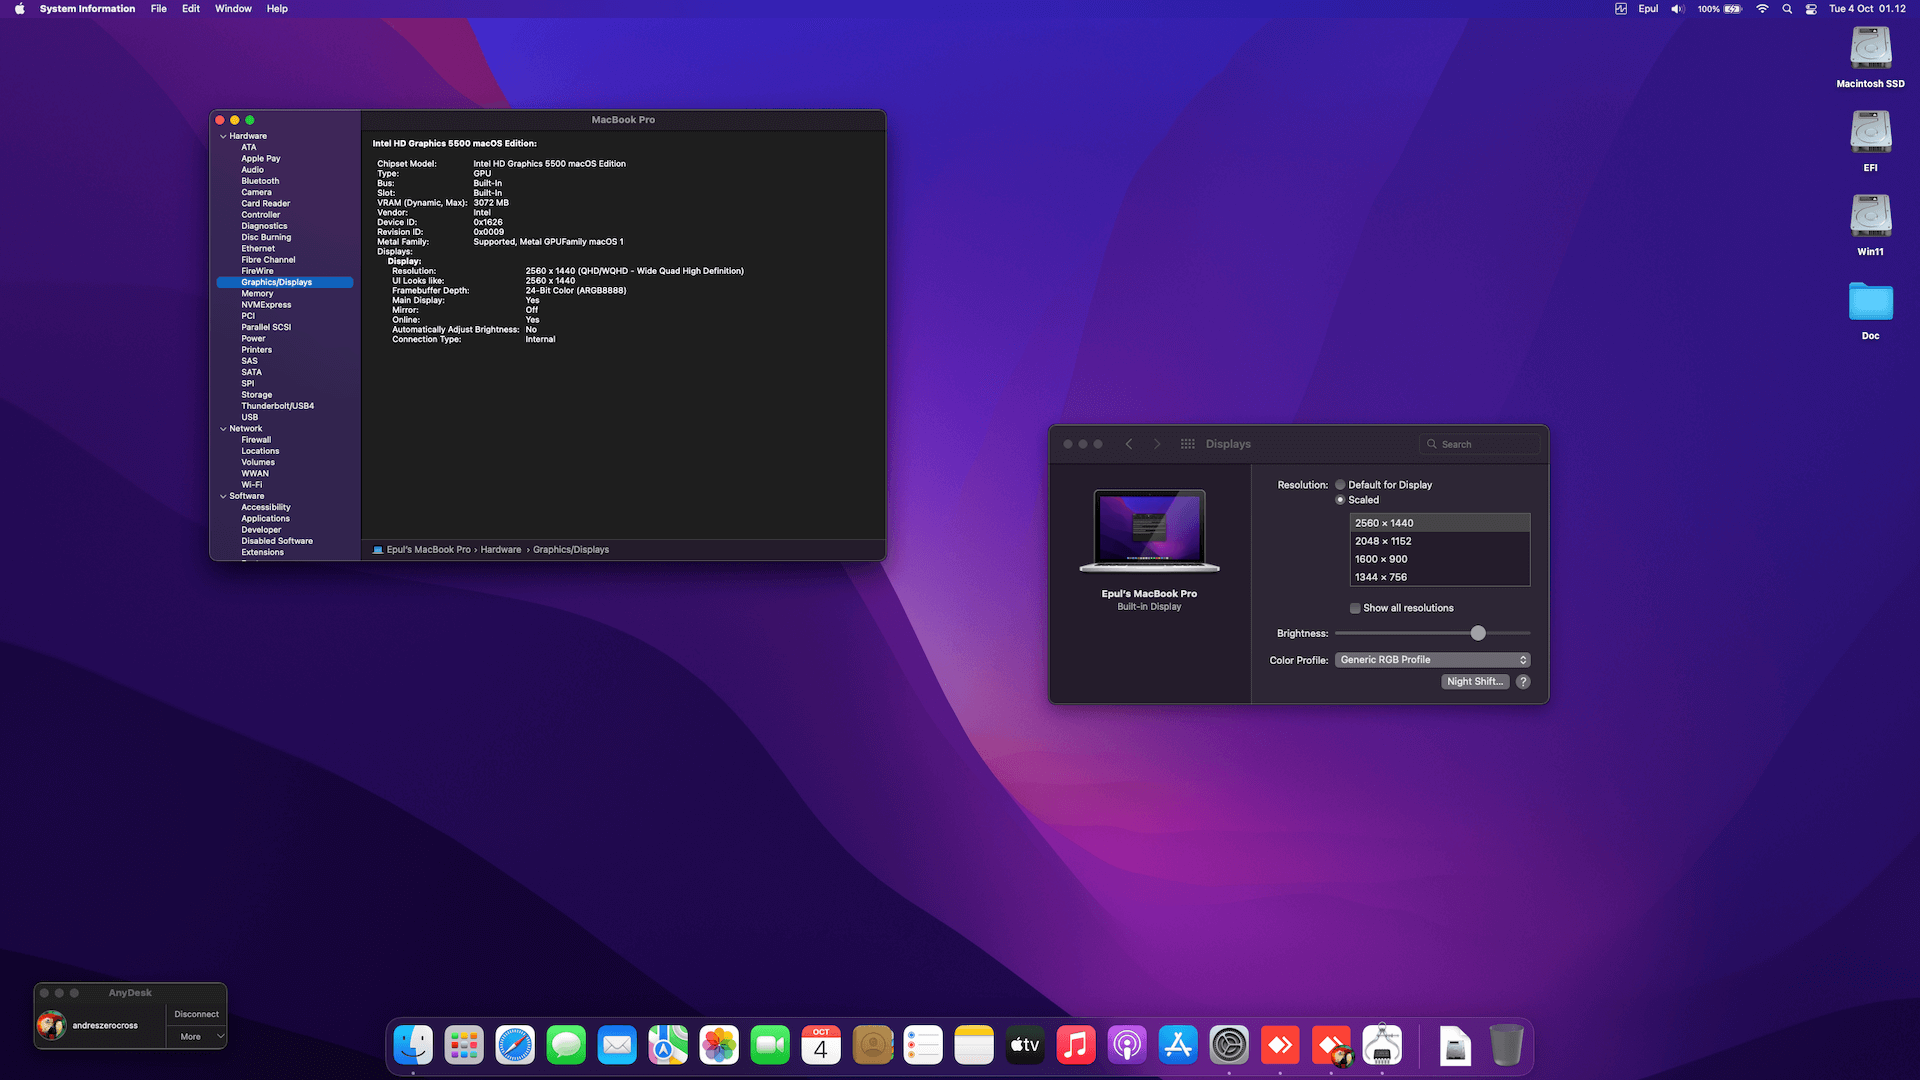Select the Doc folder on the desktop

1870,310
